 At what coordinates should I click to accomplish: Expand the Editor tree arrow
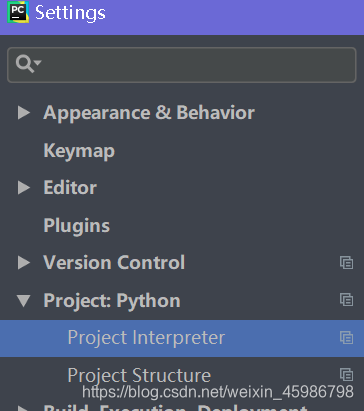click(x=24, y=188)
